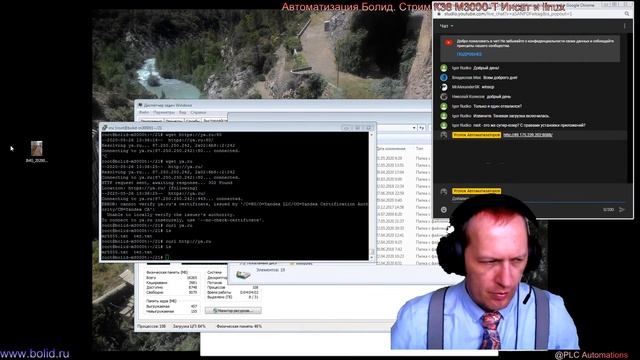
Task: Click the yellow author badge beside posted link
Action: coord(476,135)
